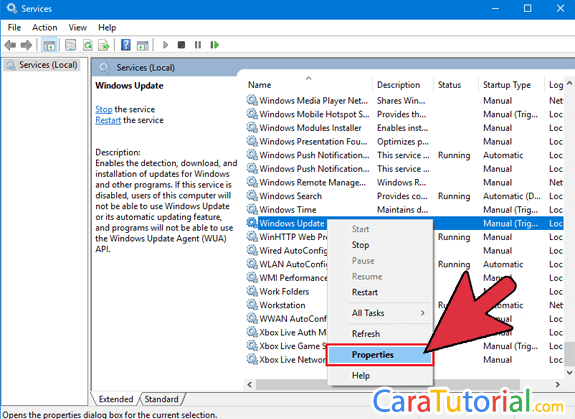Select the Windows Update service row
The image size is (575, 419).
[x=404, y=223]
